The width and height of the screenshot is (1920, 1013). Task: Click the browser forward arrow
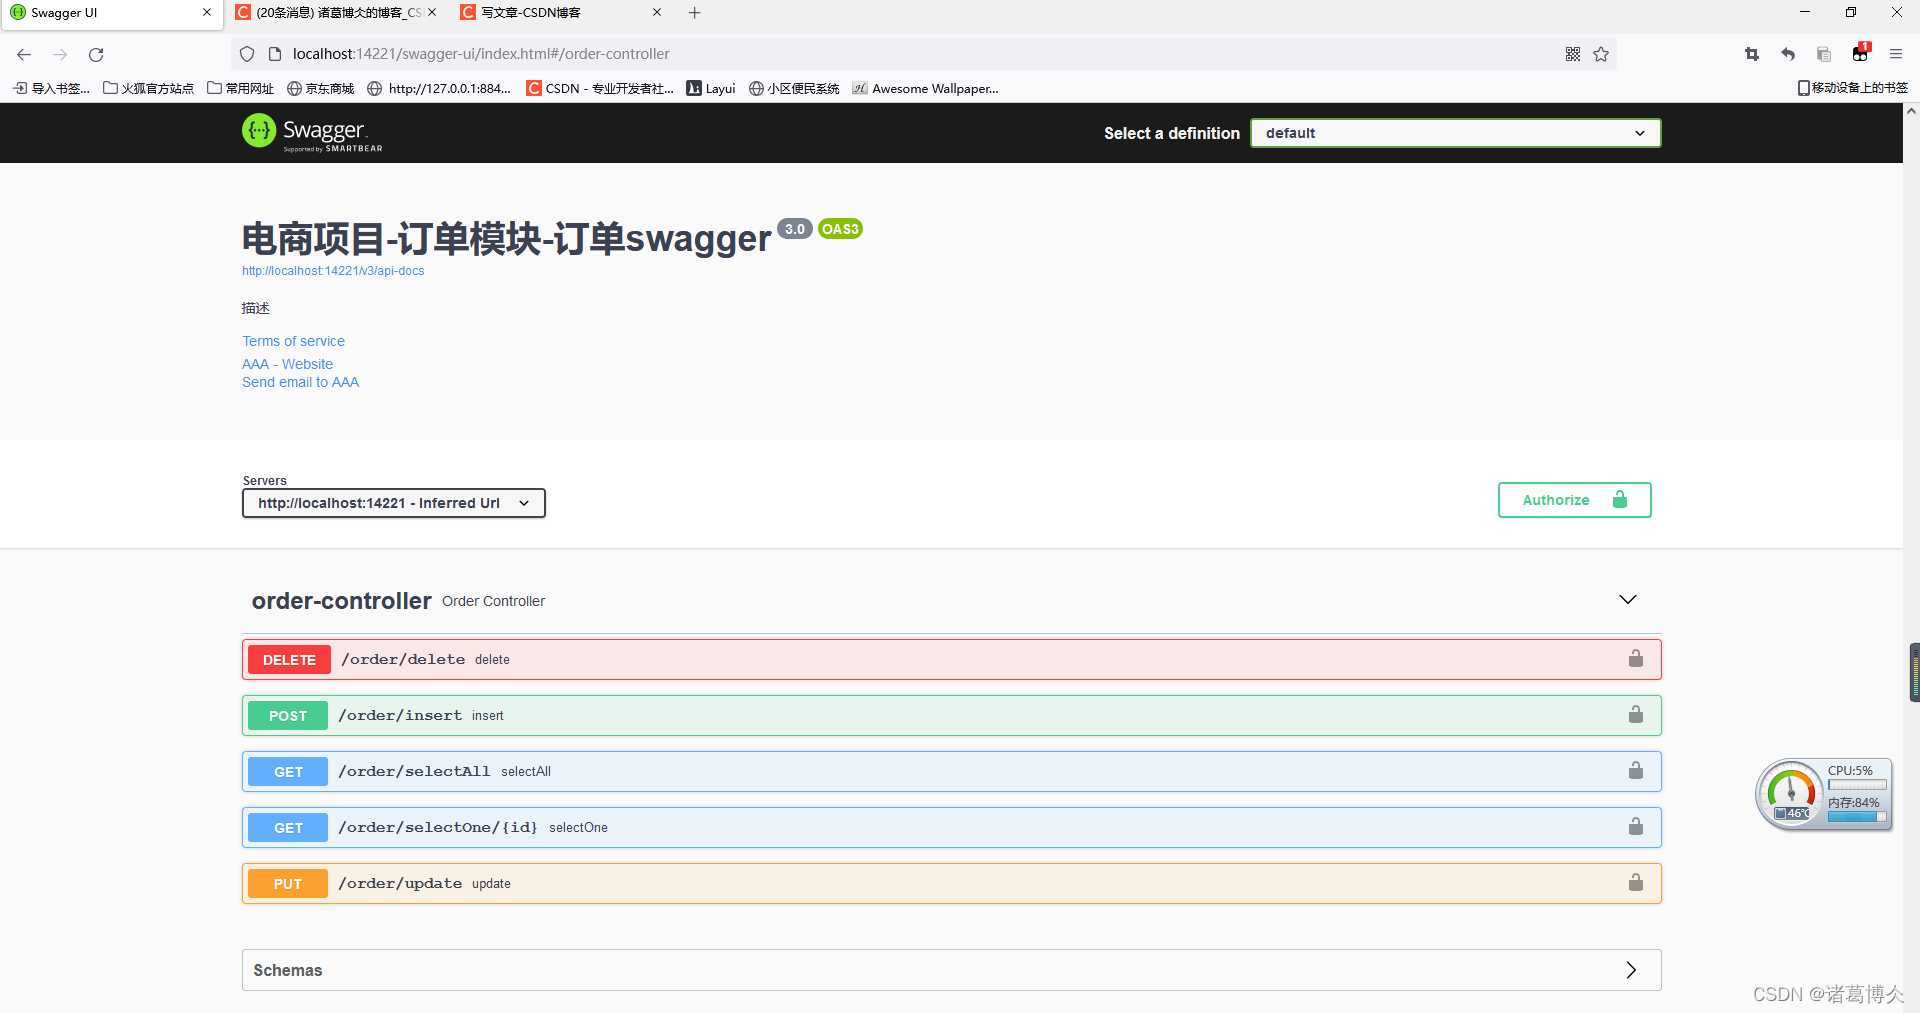(x=60, y=54)
